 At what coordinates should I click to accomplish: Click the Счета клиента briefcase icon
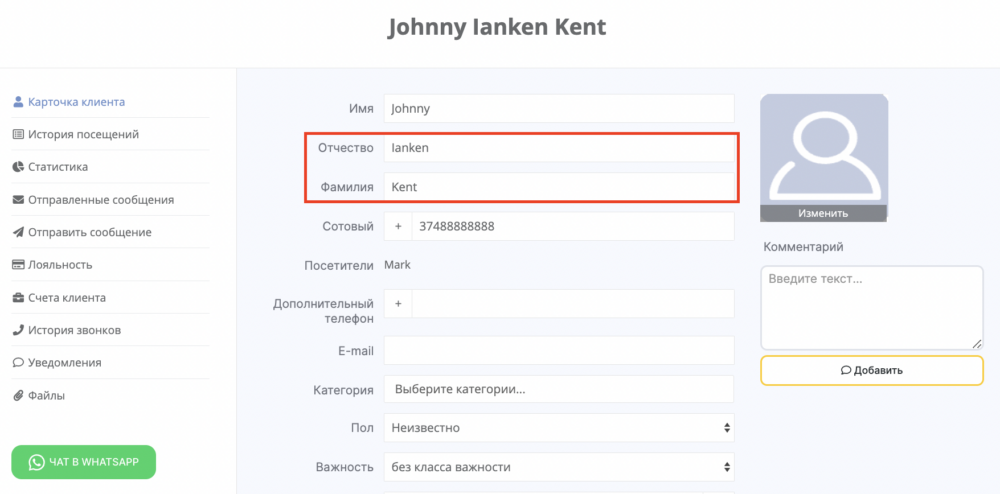(18, 298)
